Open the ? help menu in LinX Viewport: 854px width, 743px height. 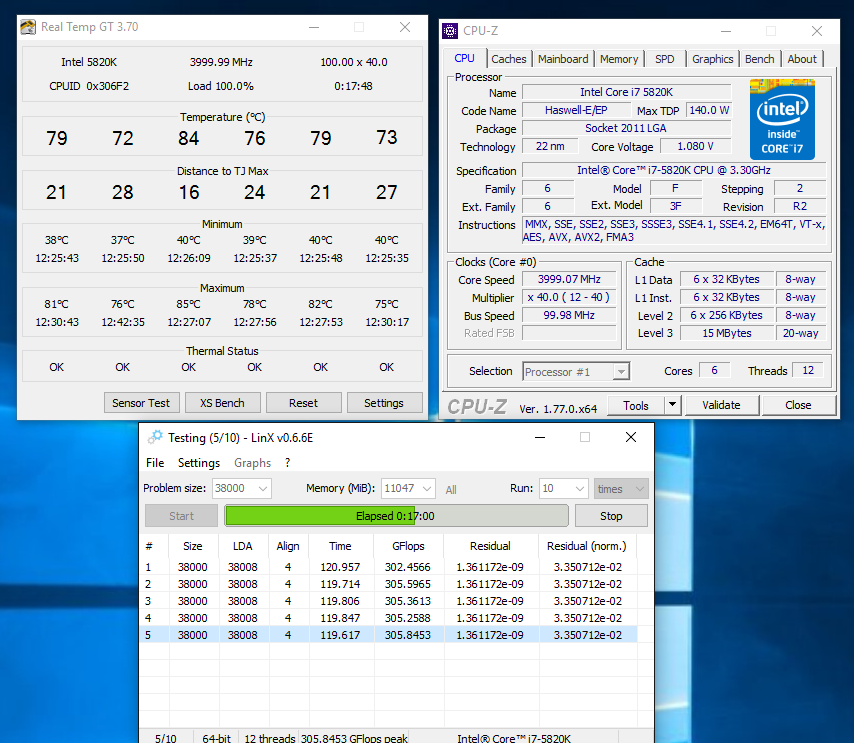coord(288,462)
